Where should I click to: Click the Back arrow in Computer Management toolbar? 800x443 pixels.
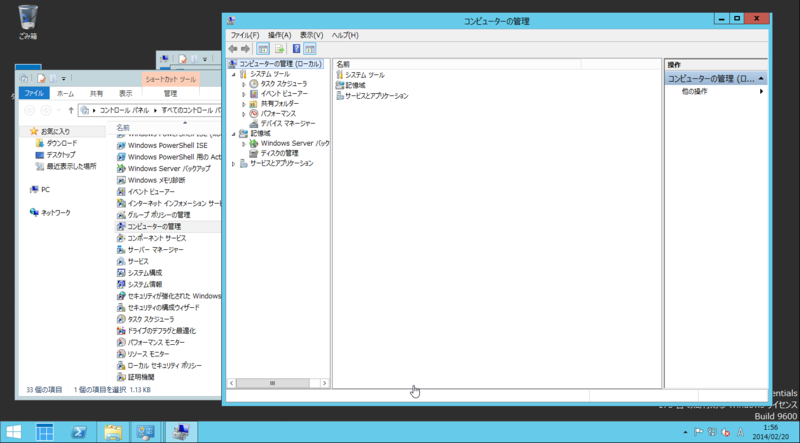click(233, 49)
